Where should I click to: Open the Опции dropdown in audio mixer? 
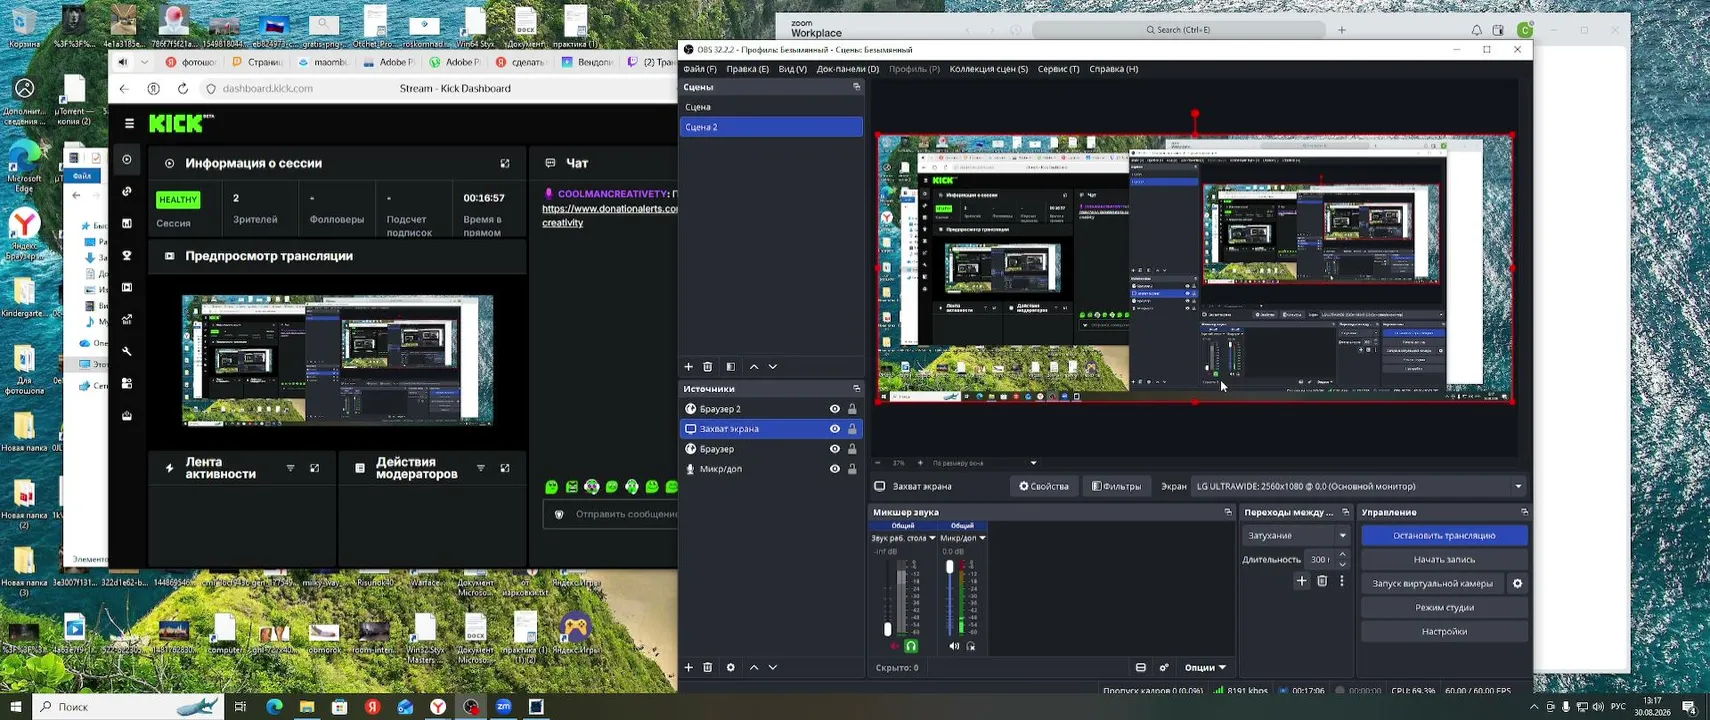click(1205, 667)
